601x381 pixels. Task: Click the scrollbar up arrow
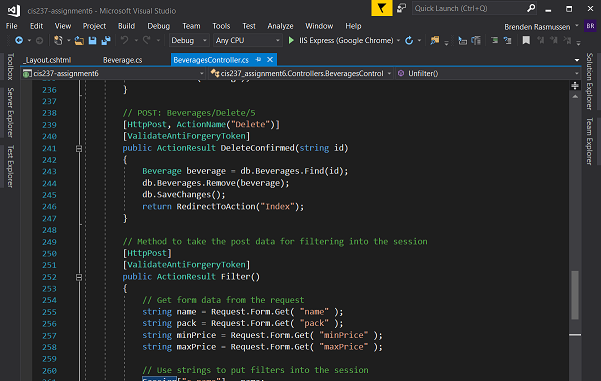tap(575, 97)
